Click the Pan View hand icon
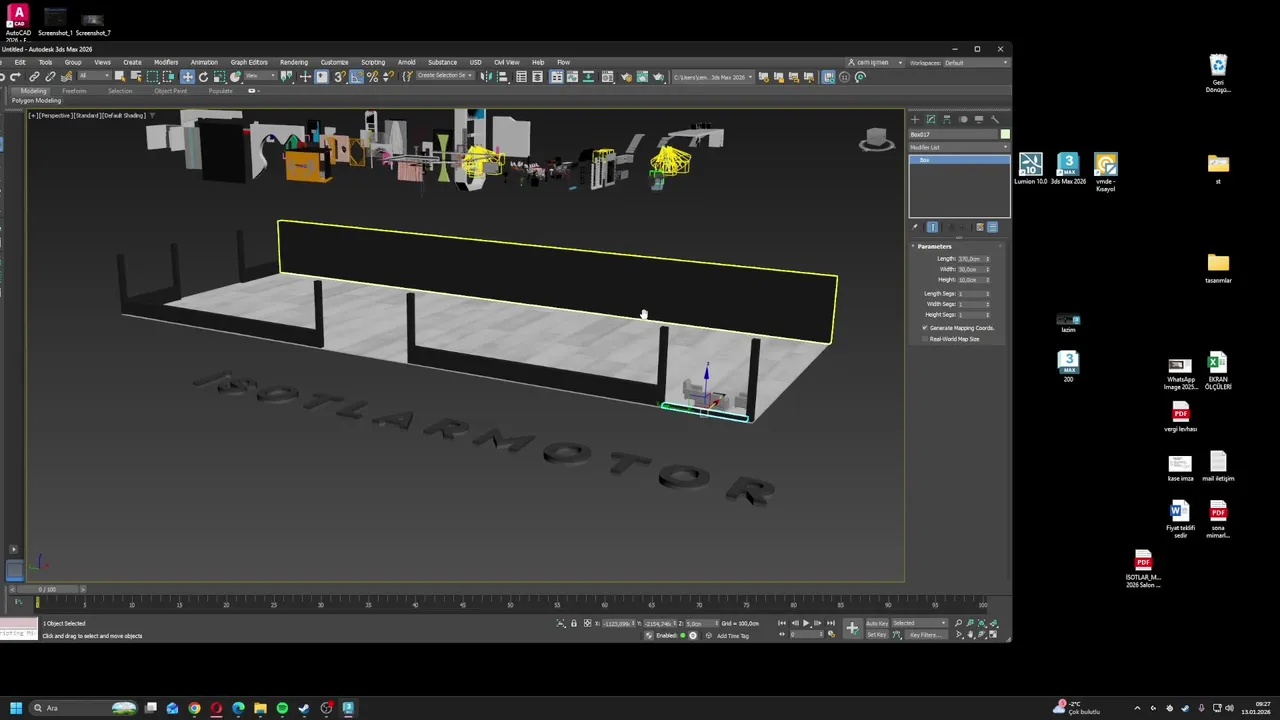Image resolution: width=1280 pixels, height=720 pixels. 970,635
